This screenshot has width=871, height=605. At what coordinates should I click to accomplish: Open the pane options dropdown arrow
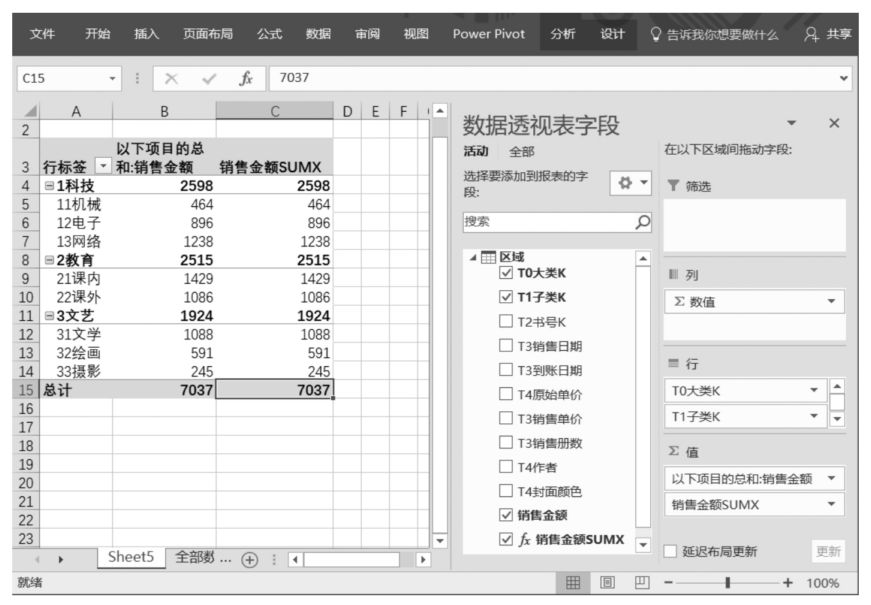[x=792, y=123]
